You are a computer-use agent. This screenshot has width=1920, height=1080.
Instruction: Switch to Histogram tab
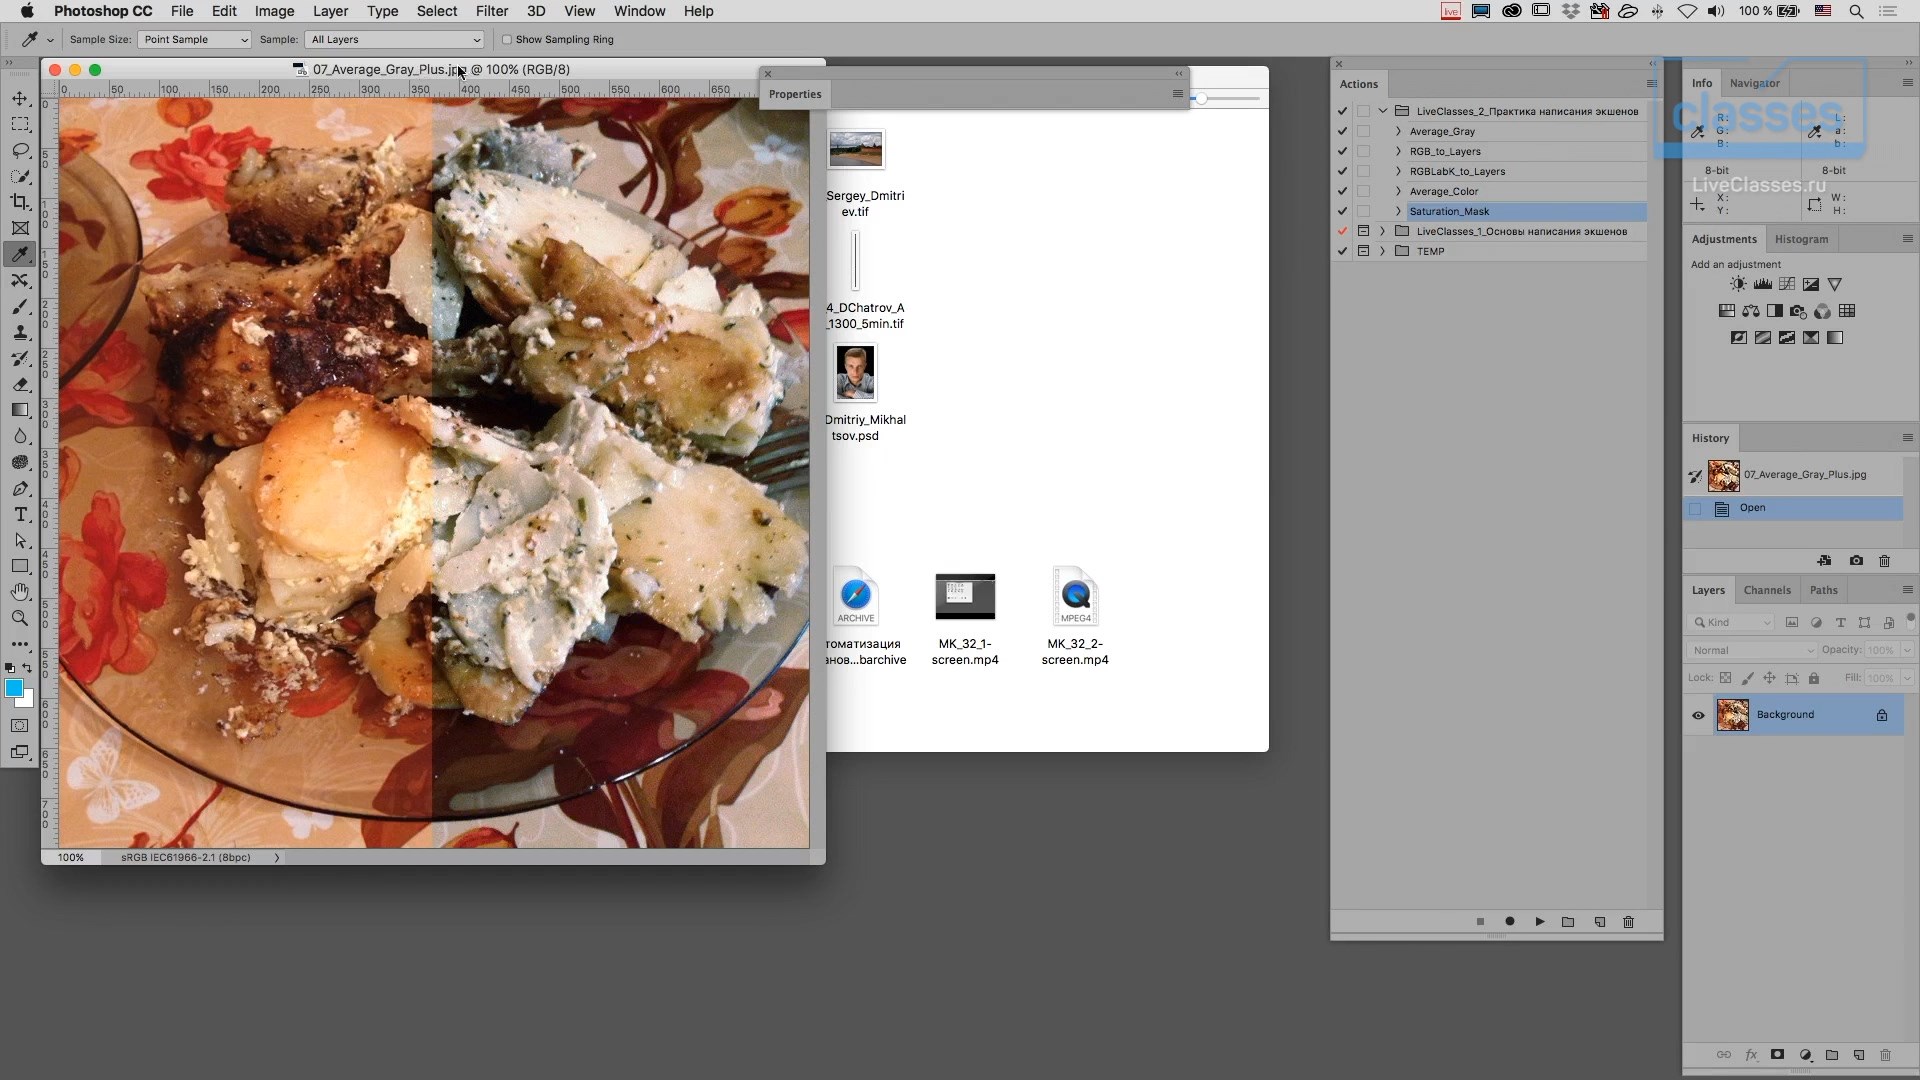coord(1801,239)
